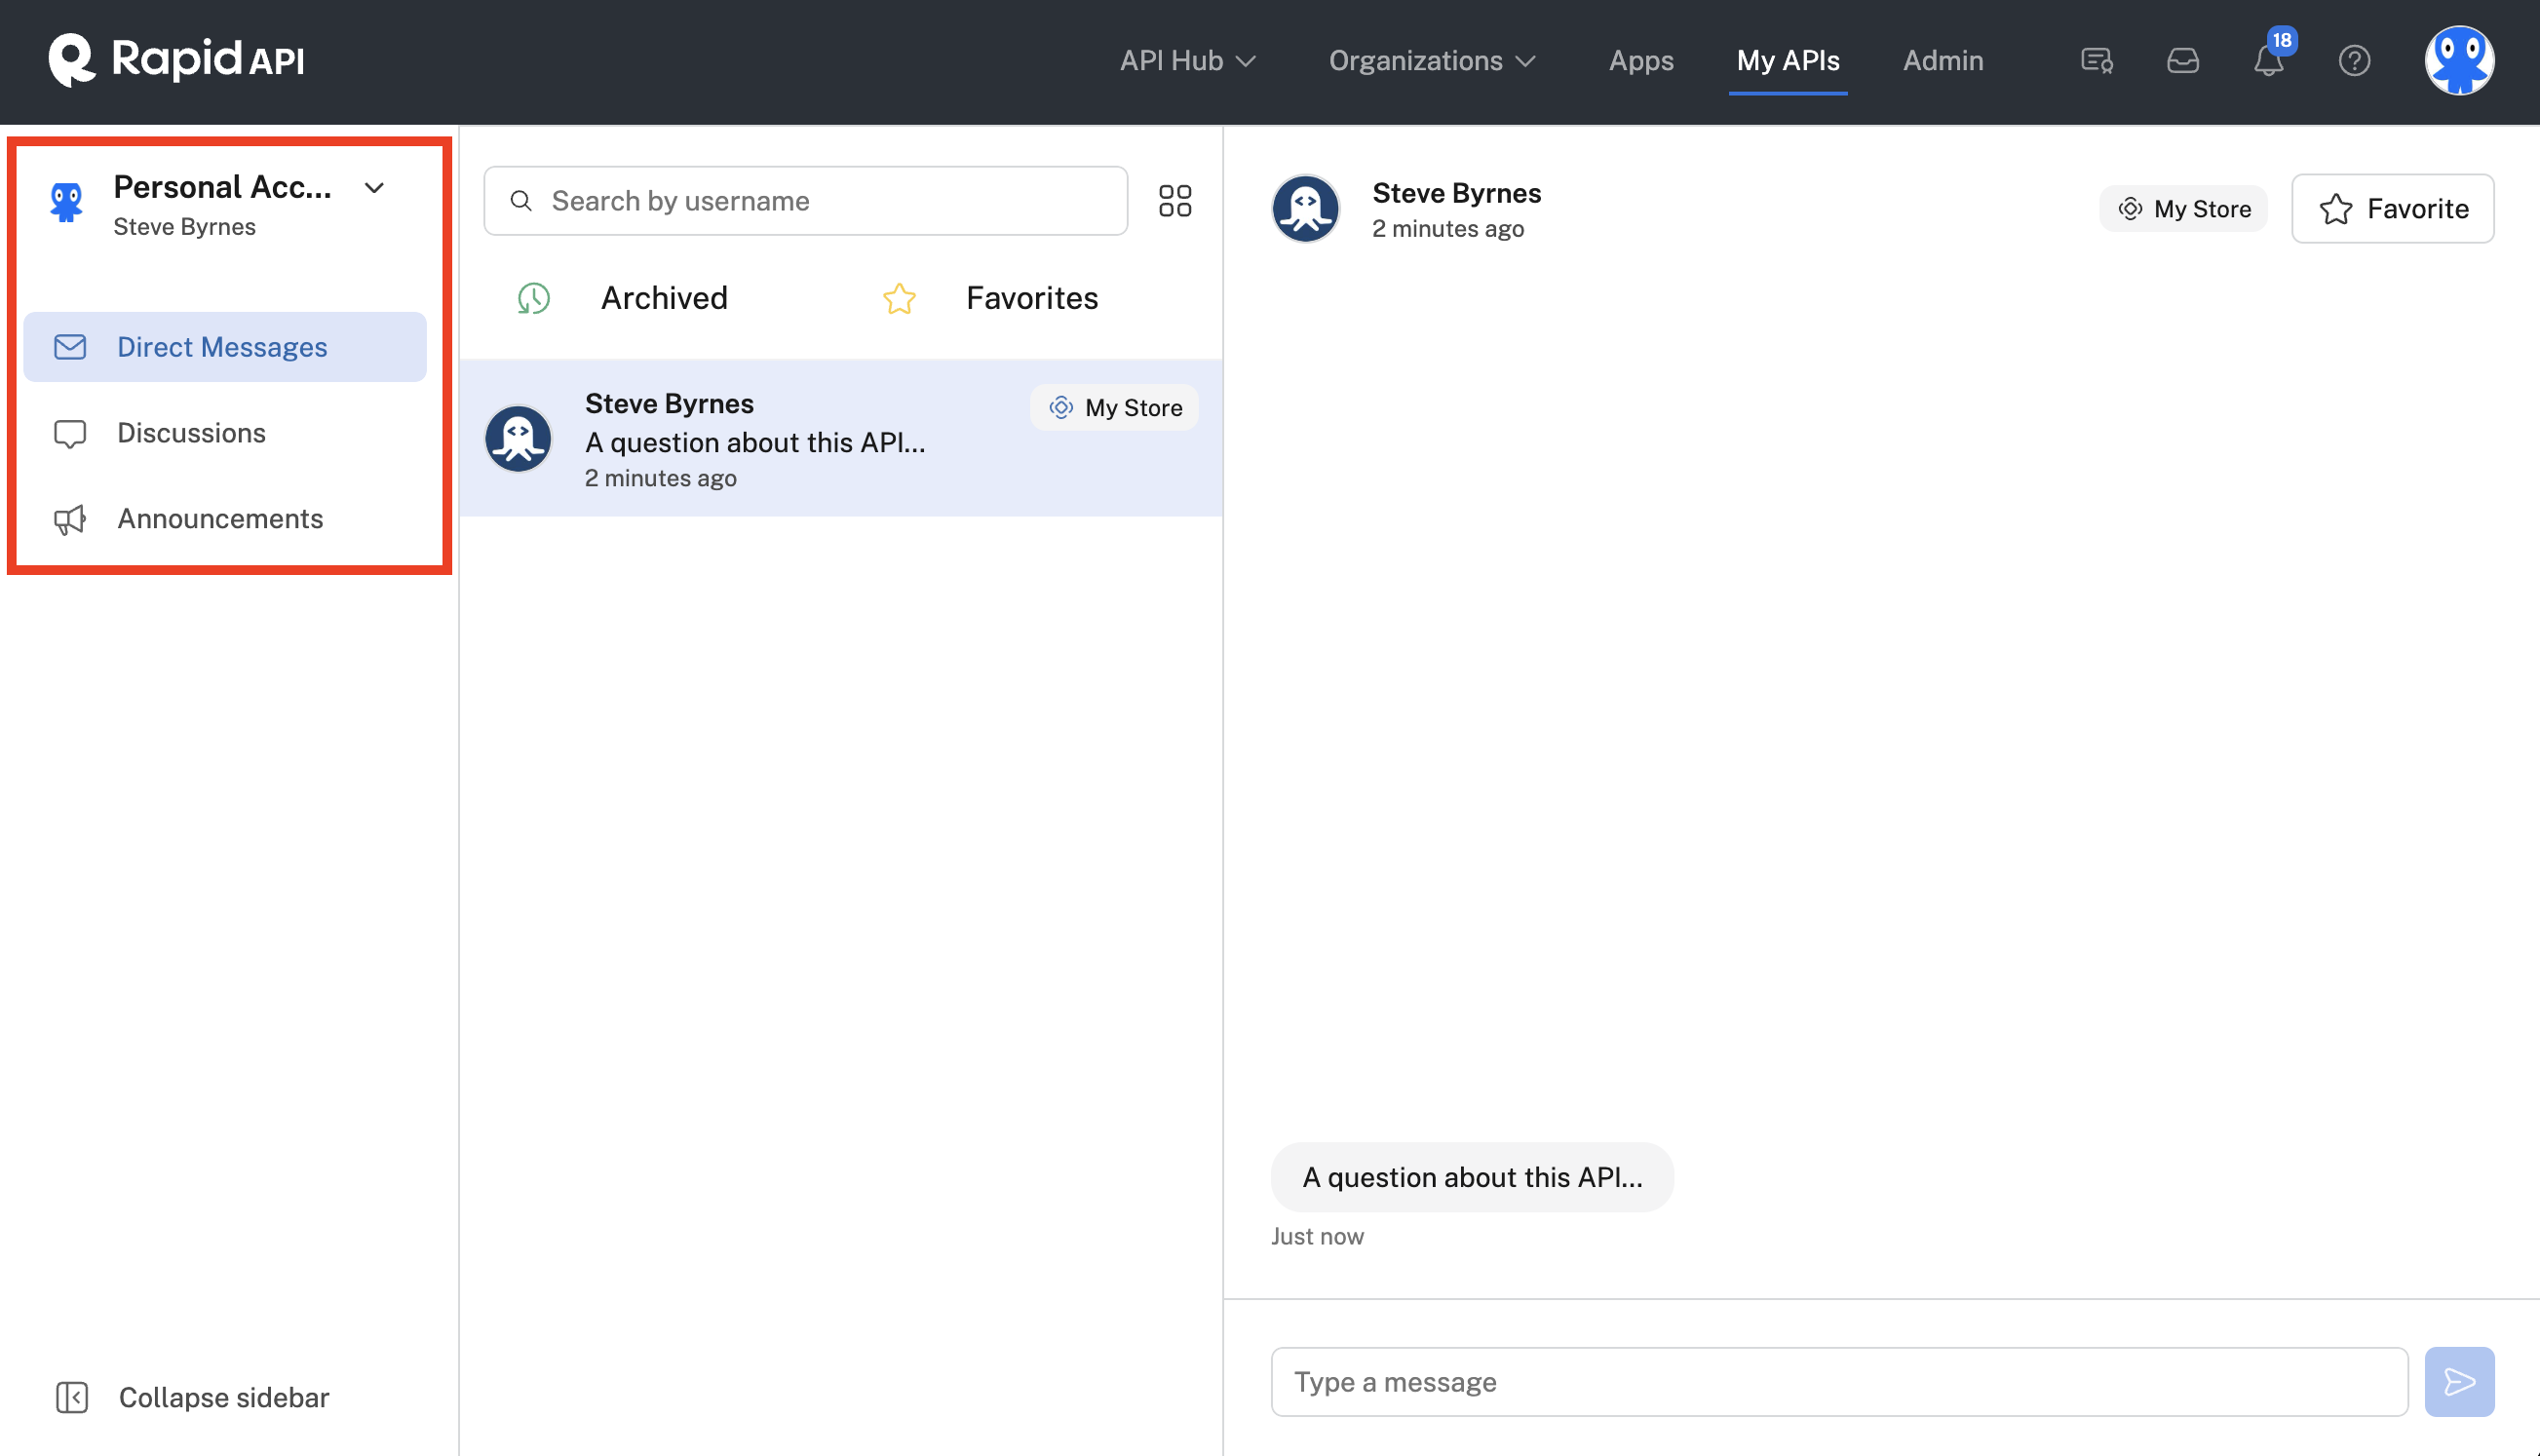Expand the Personal Account switcher chevron

pyautogui.click(x=374, y=188)
